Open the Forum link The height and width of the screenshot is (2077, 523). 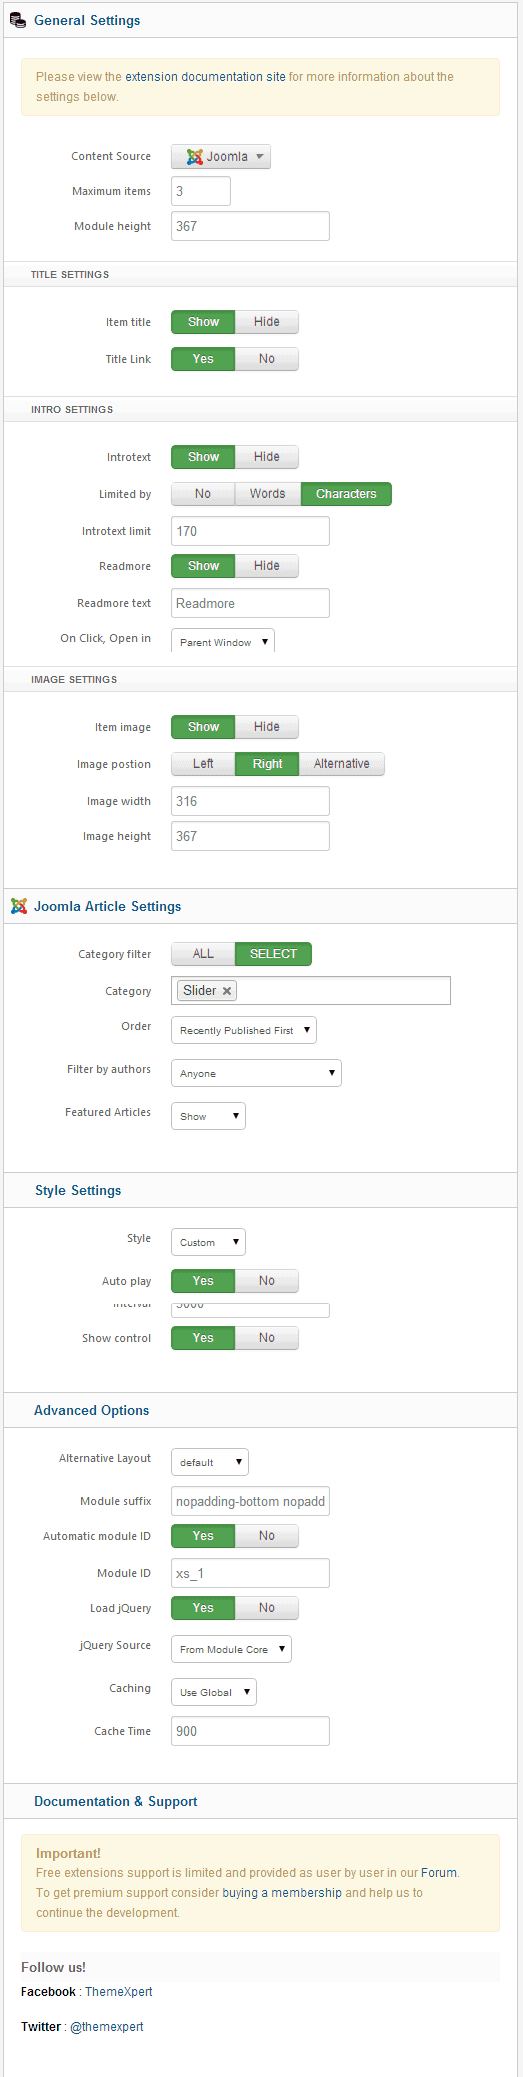point(438,1873)
